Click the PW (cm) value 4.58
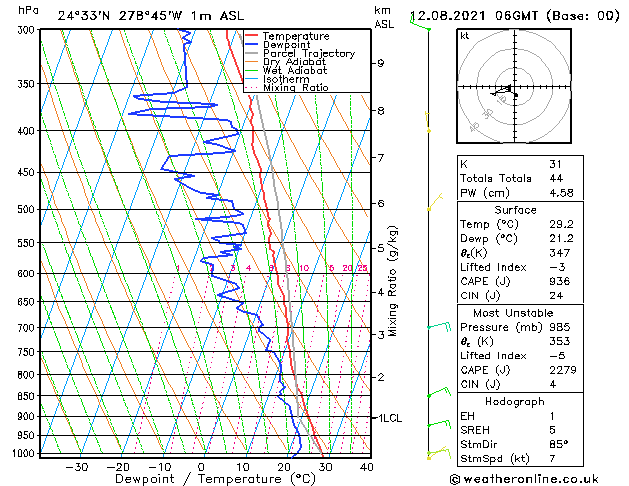629x486 pixels. pos(561,193)
